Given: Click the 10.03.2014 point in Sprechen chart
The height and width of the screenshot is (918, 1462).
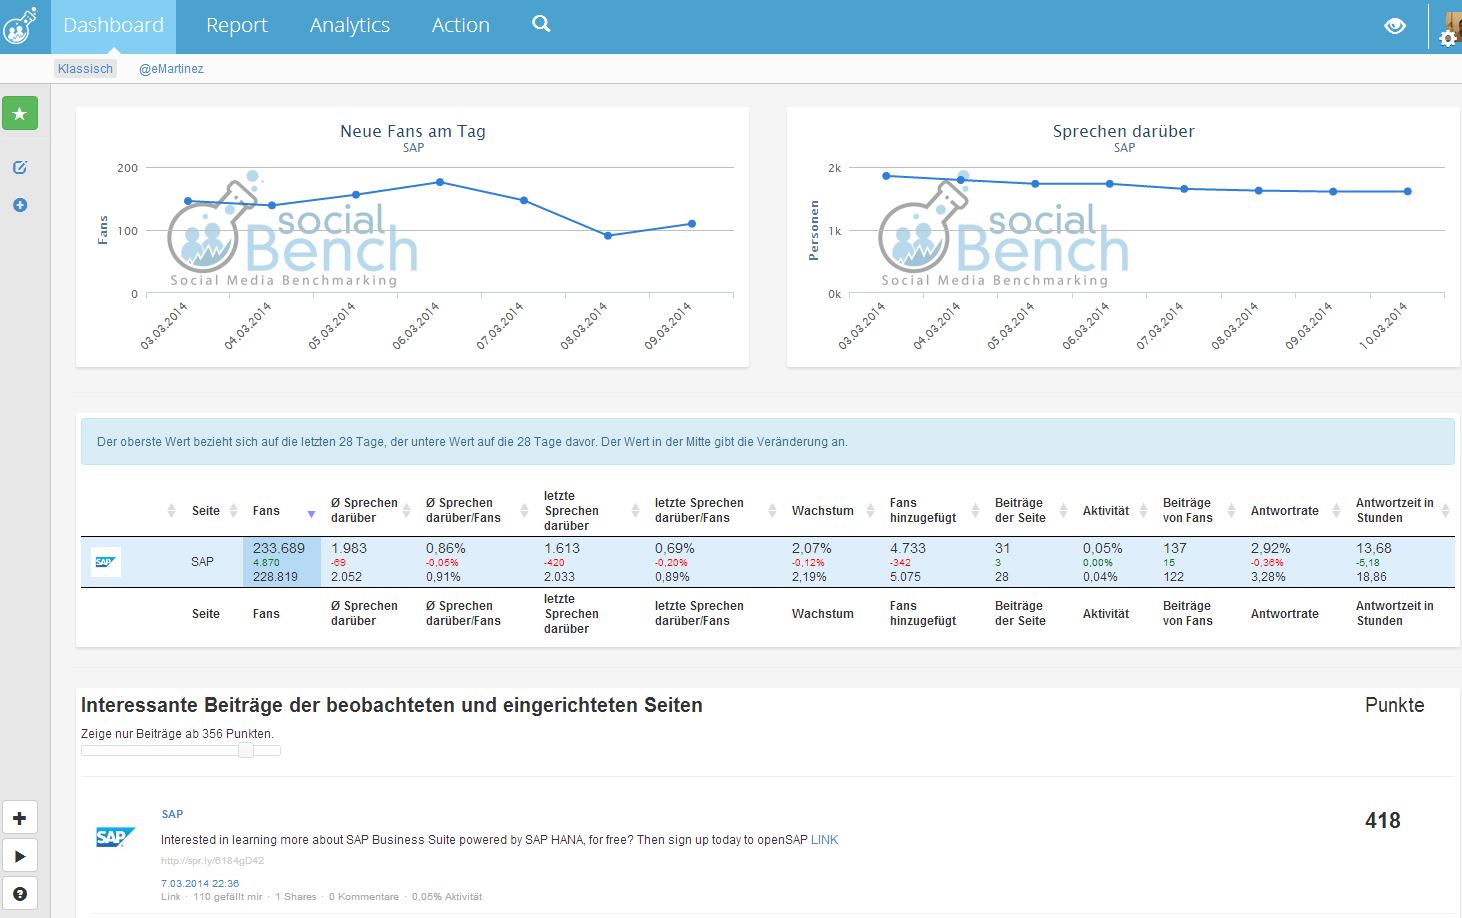Looking at the screenshot, I should click(1408, 192).
